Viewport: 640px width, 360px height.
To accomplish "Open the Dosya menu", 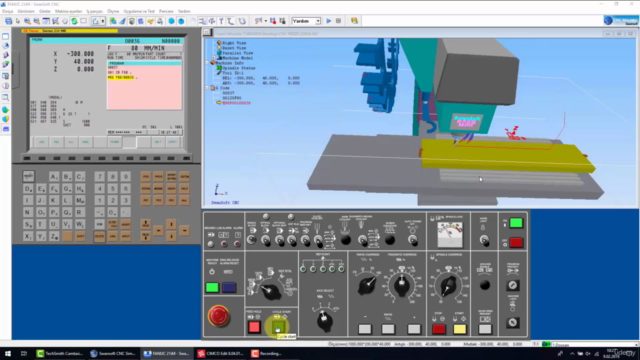I will tap(8, 11).
